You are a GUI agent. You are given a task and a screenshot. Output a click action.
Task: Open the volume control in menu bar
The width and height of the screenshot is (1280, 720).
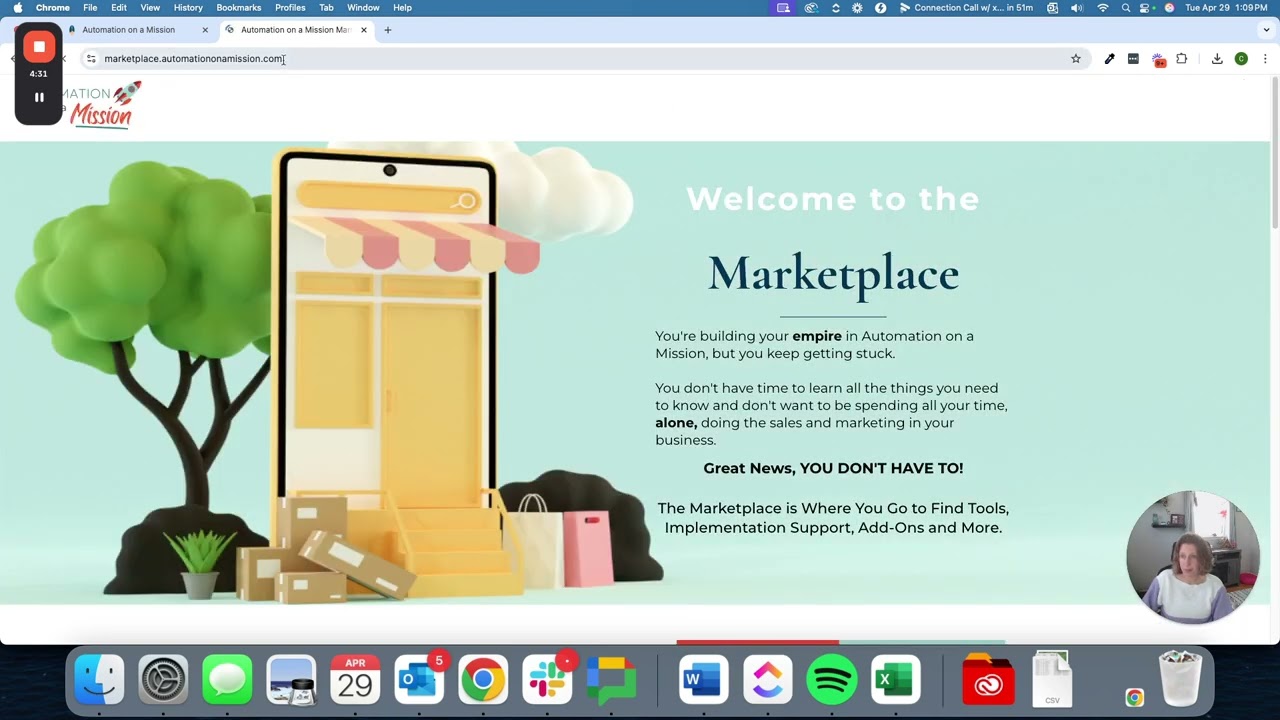pyautogui.click(x=1077, y=8)
